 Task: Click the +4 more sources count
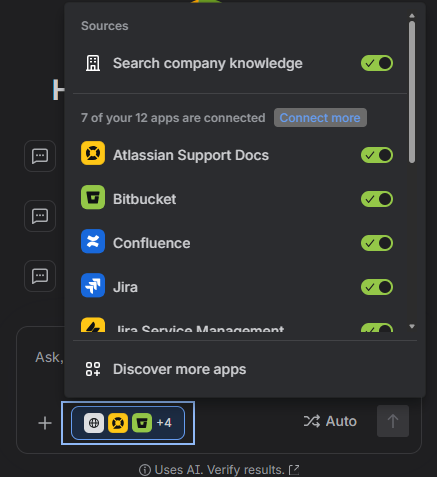(164, 423)
